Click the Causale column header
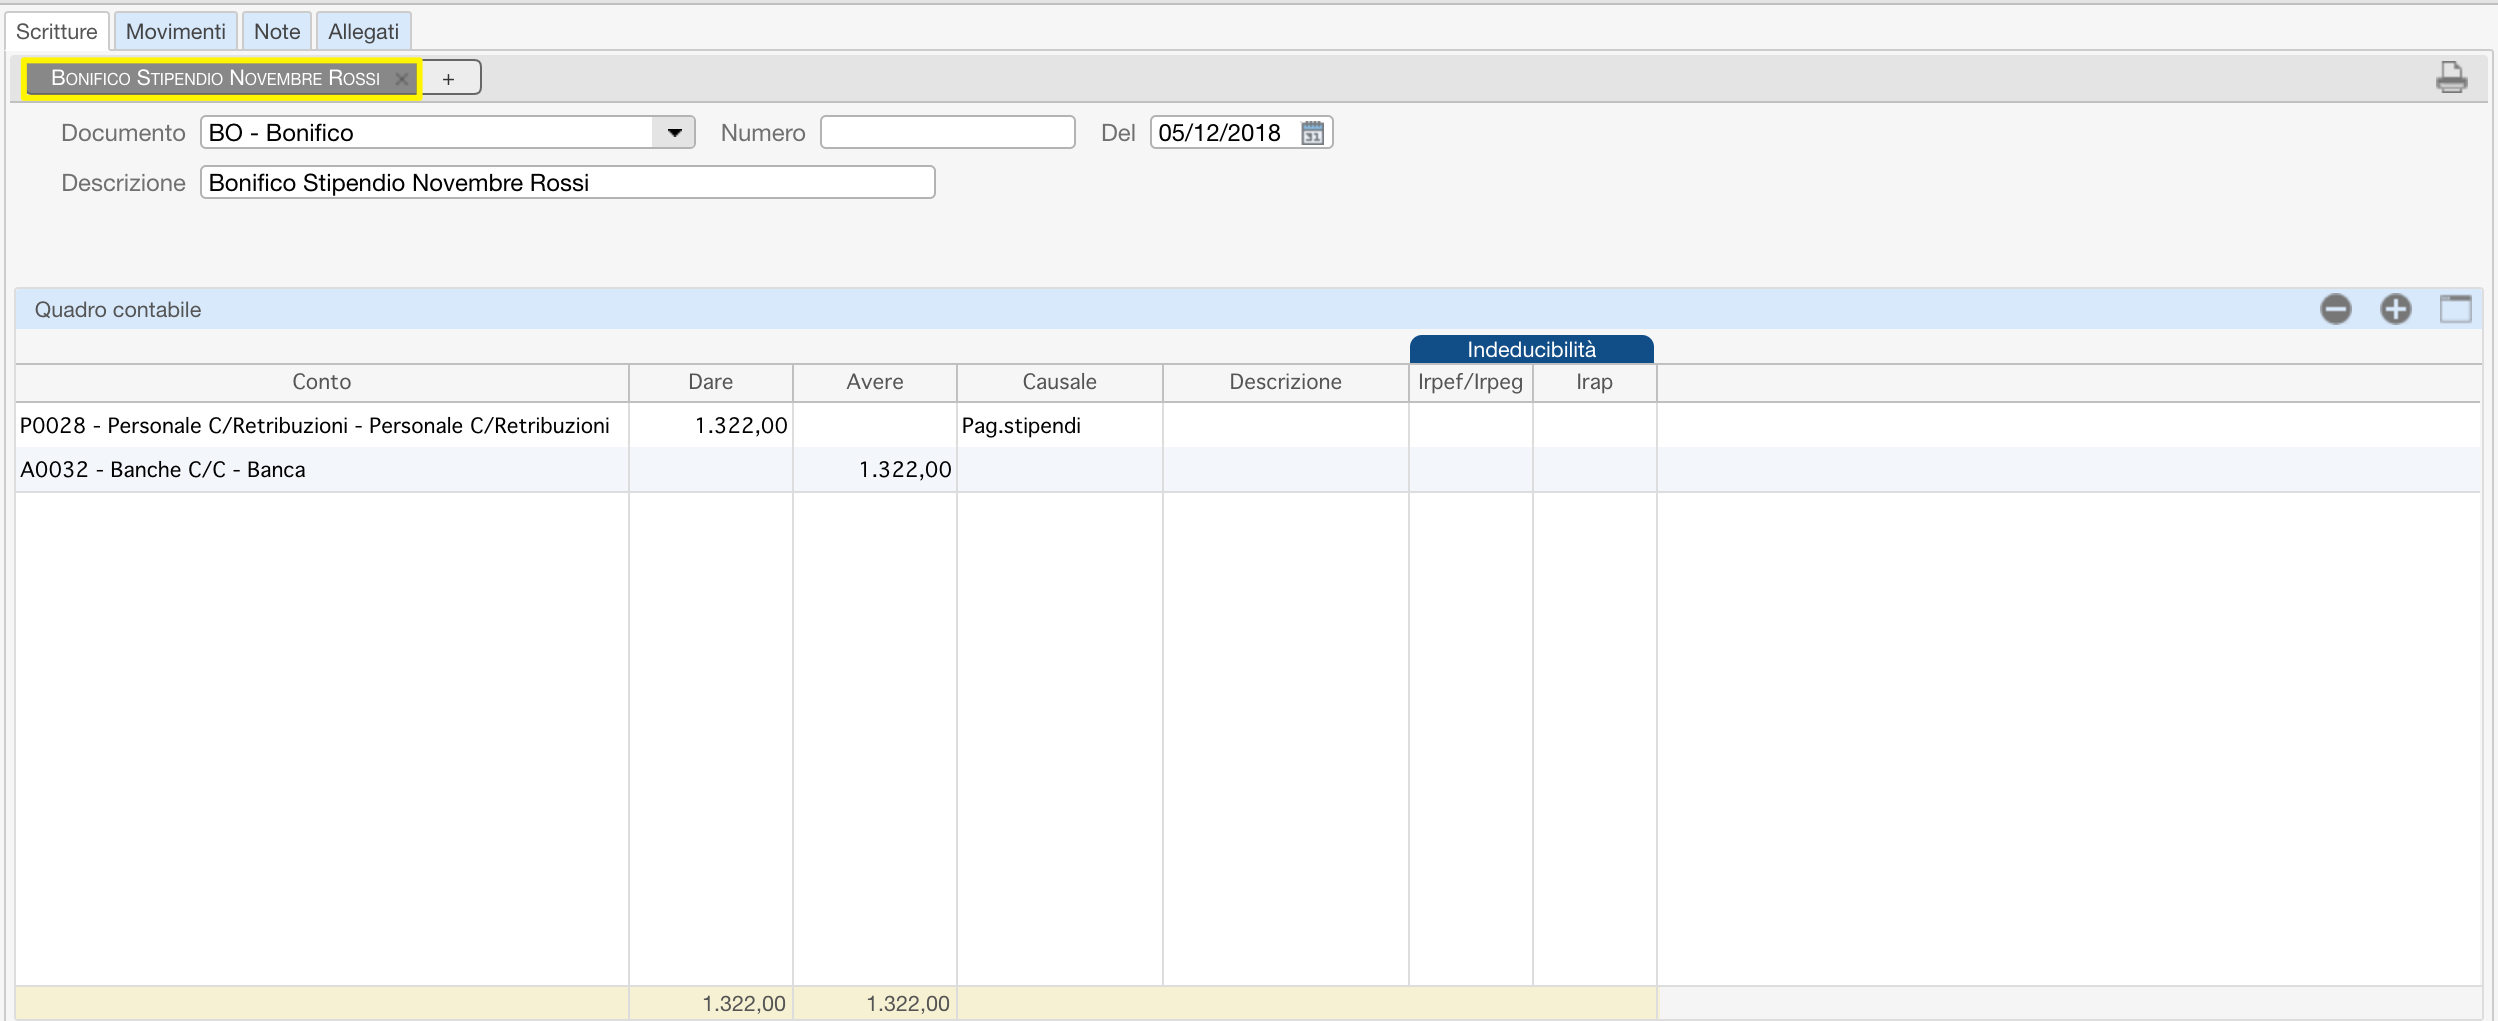Image resolution: width=2498 pixels, height=1021 pixels. 1060,382
